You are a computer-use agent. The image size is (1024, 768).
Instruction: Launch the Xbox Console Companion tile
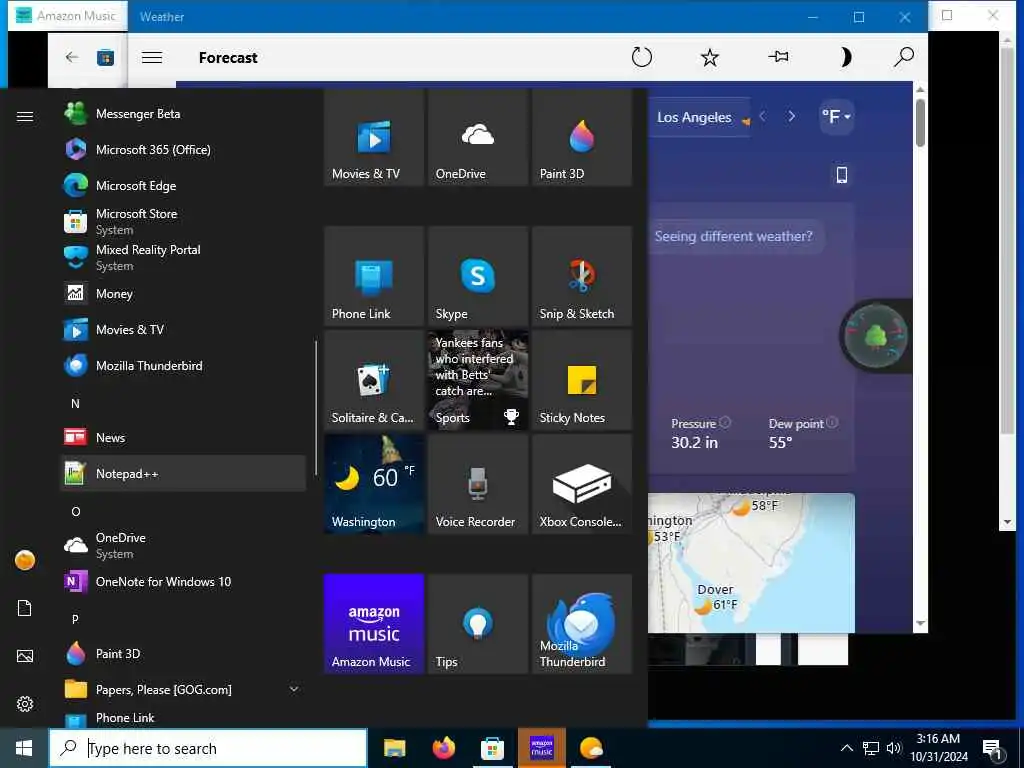582,484
